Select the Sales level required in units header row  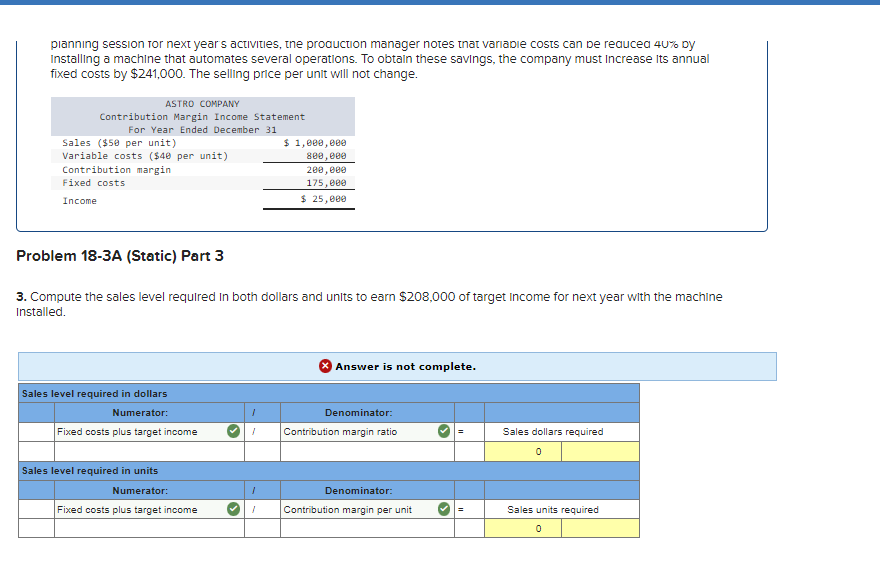click(x=95, y=470)
